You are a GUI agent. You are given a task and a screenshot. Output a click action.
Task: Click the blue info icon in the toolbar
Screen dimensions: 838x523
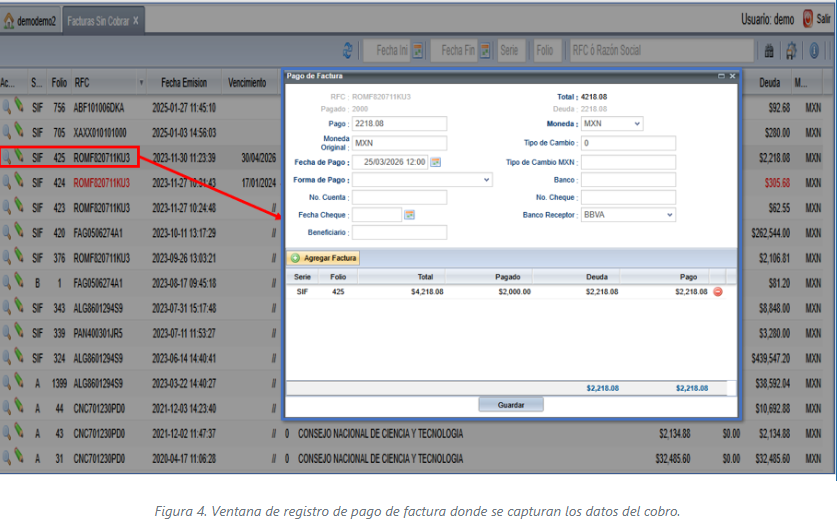pos(815,50)
